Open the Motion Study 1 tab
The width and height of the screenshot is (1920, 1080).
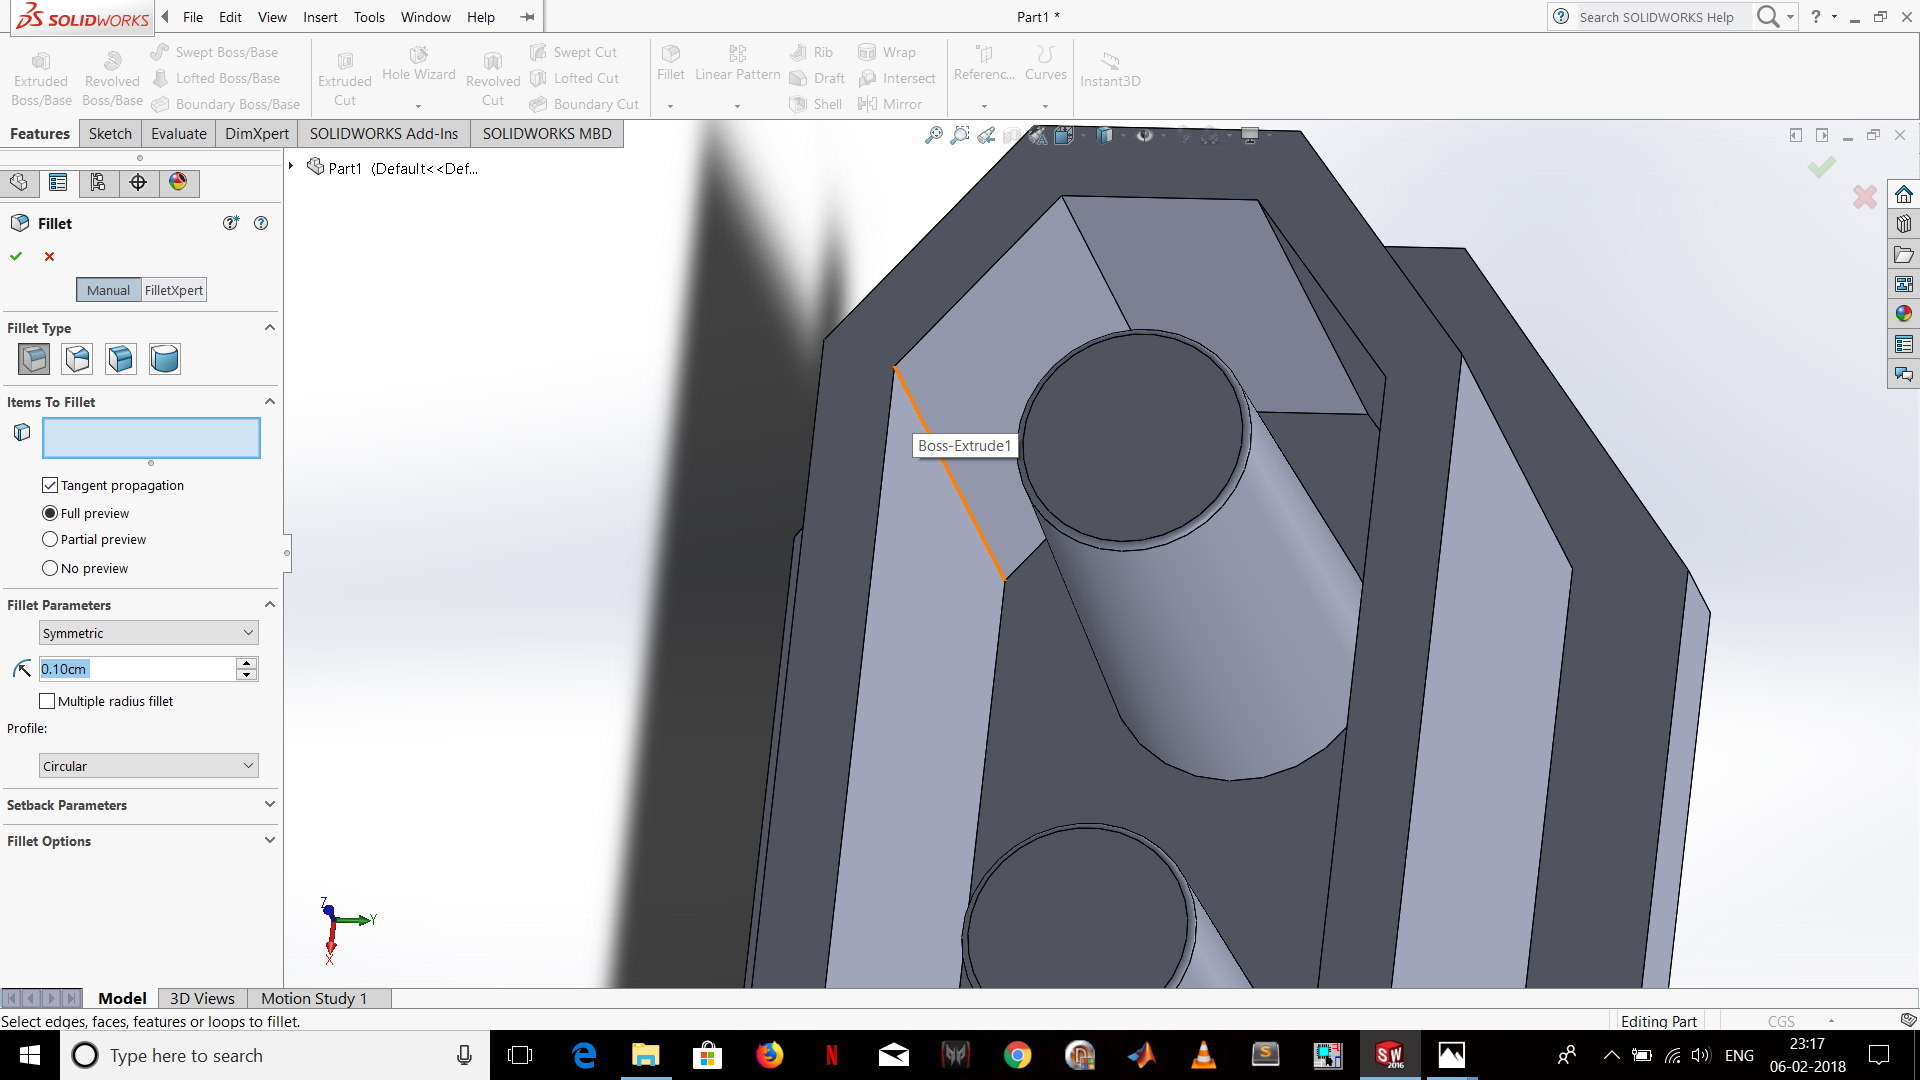[x=314, y=998]
